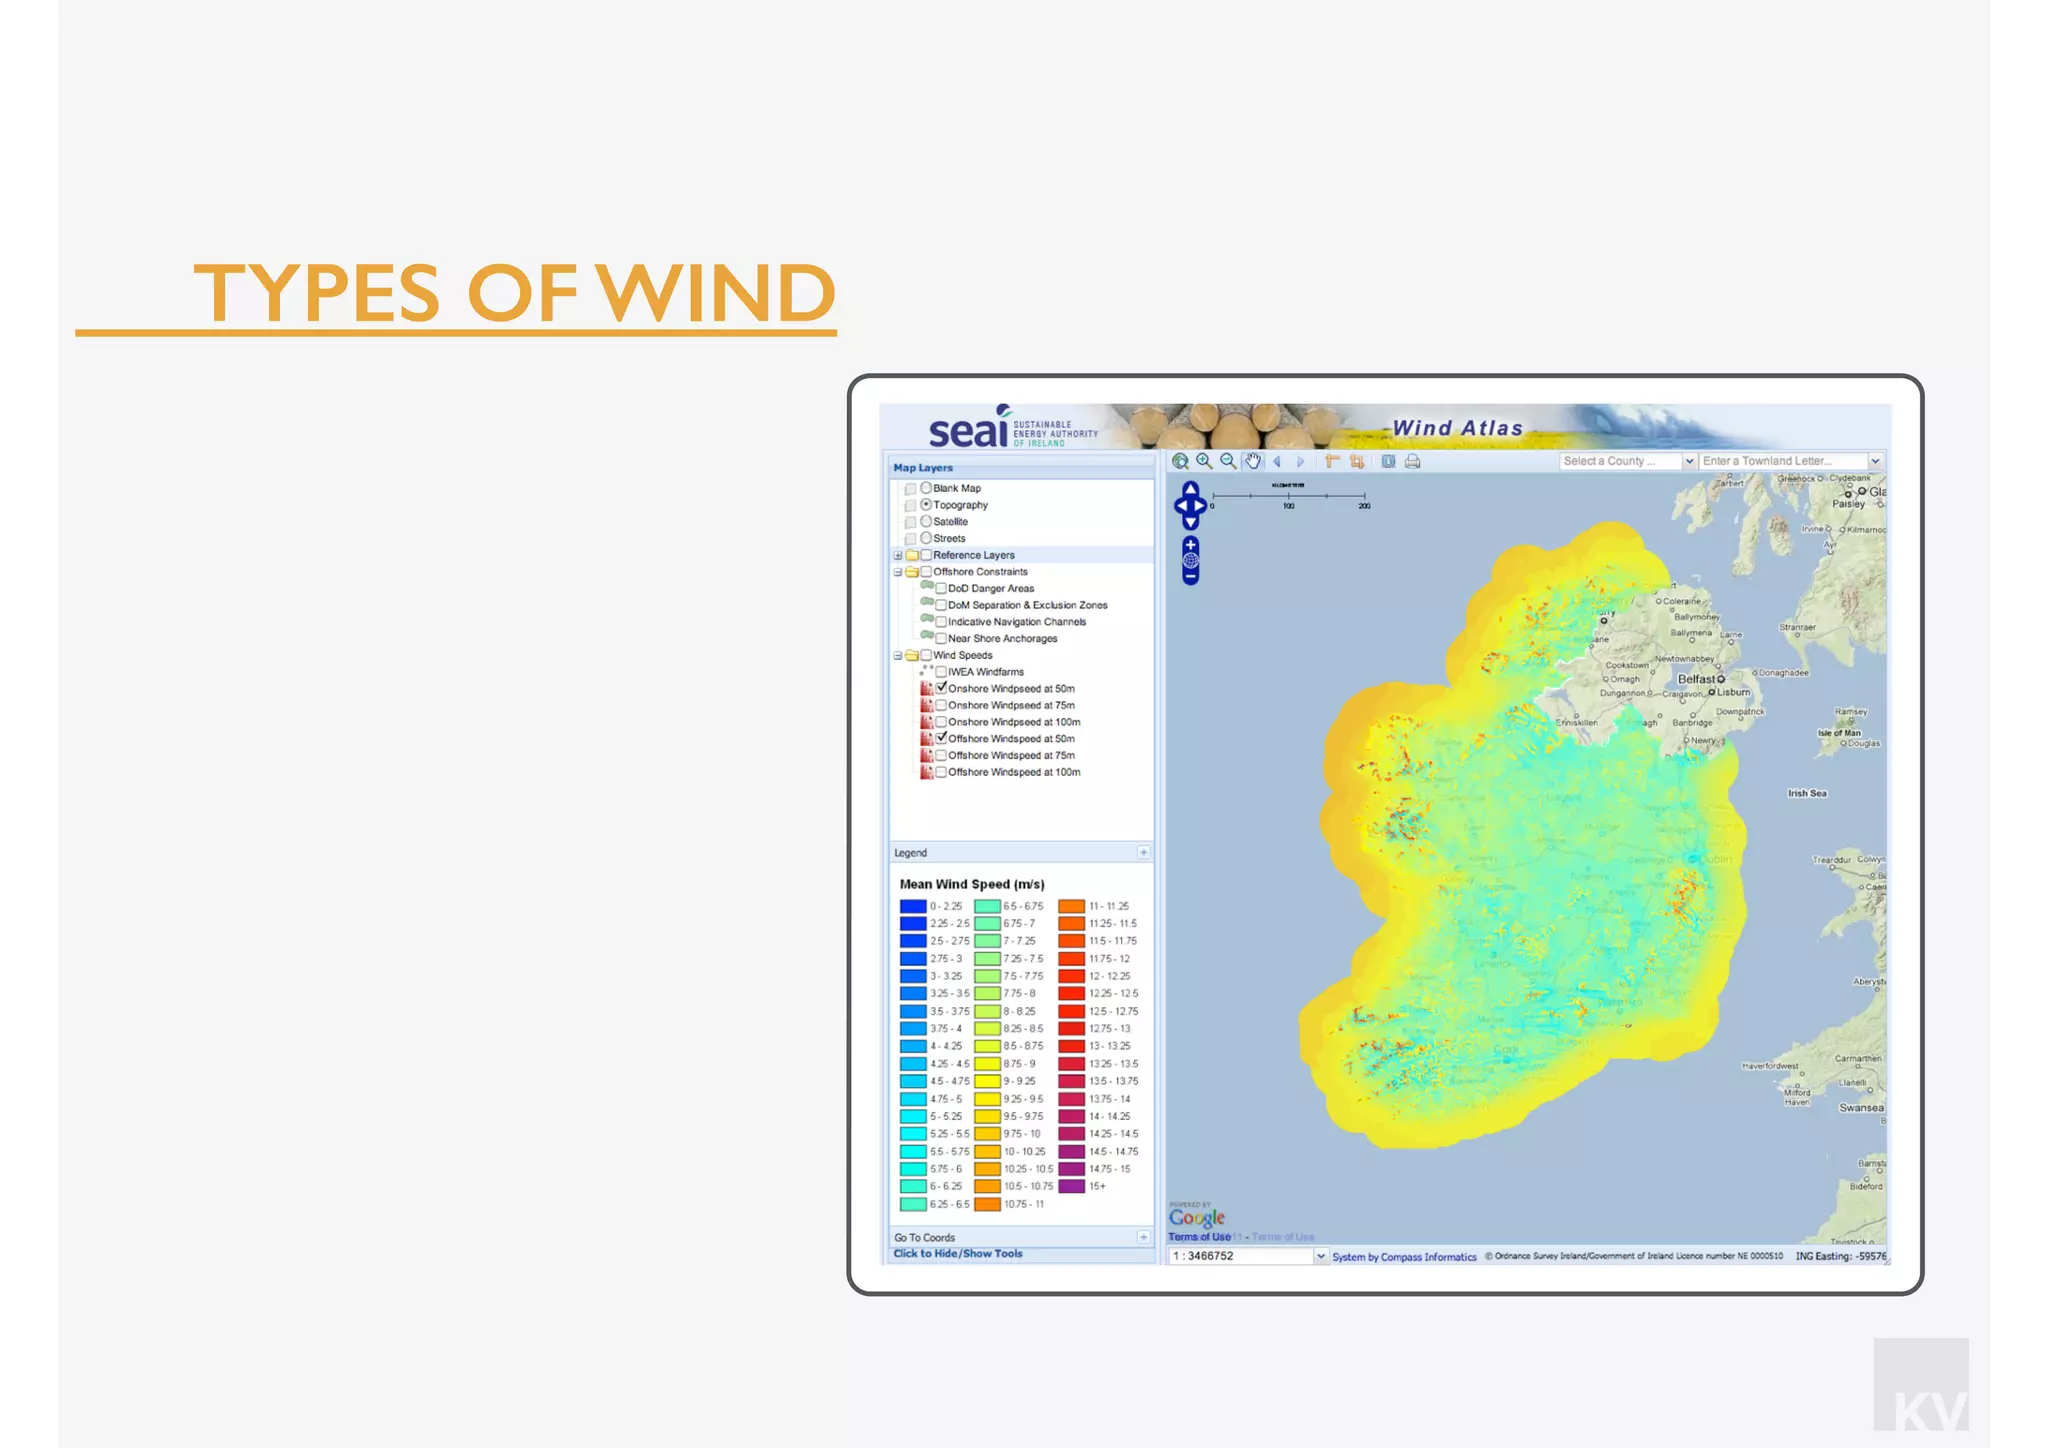Click the zoom in magnifier tool
The width and height of the screenshot is (2048, 1448).
point(1204,461)
